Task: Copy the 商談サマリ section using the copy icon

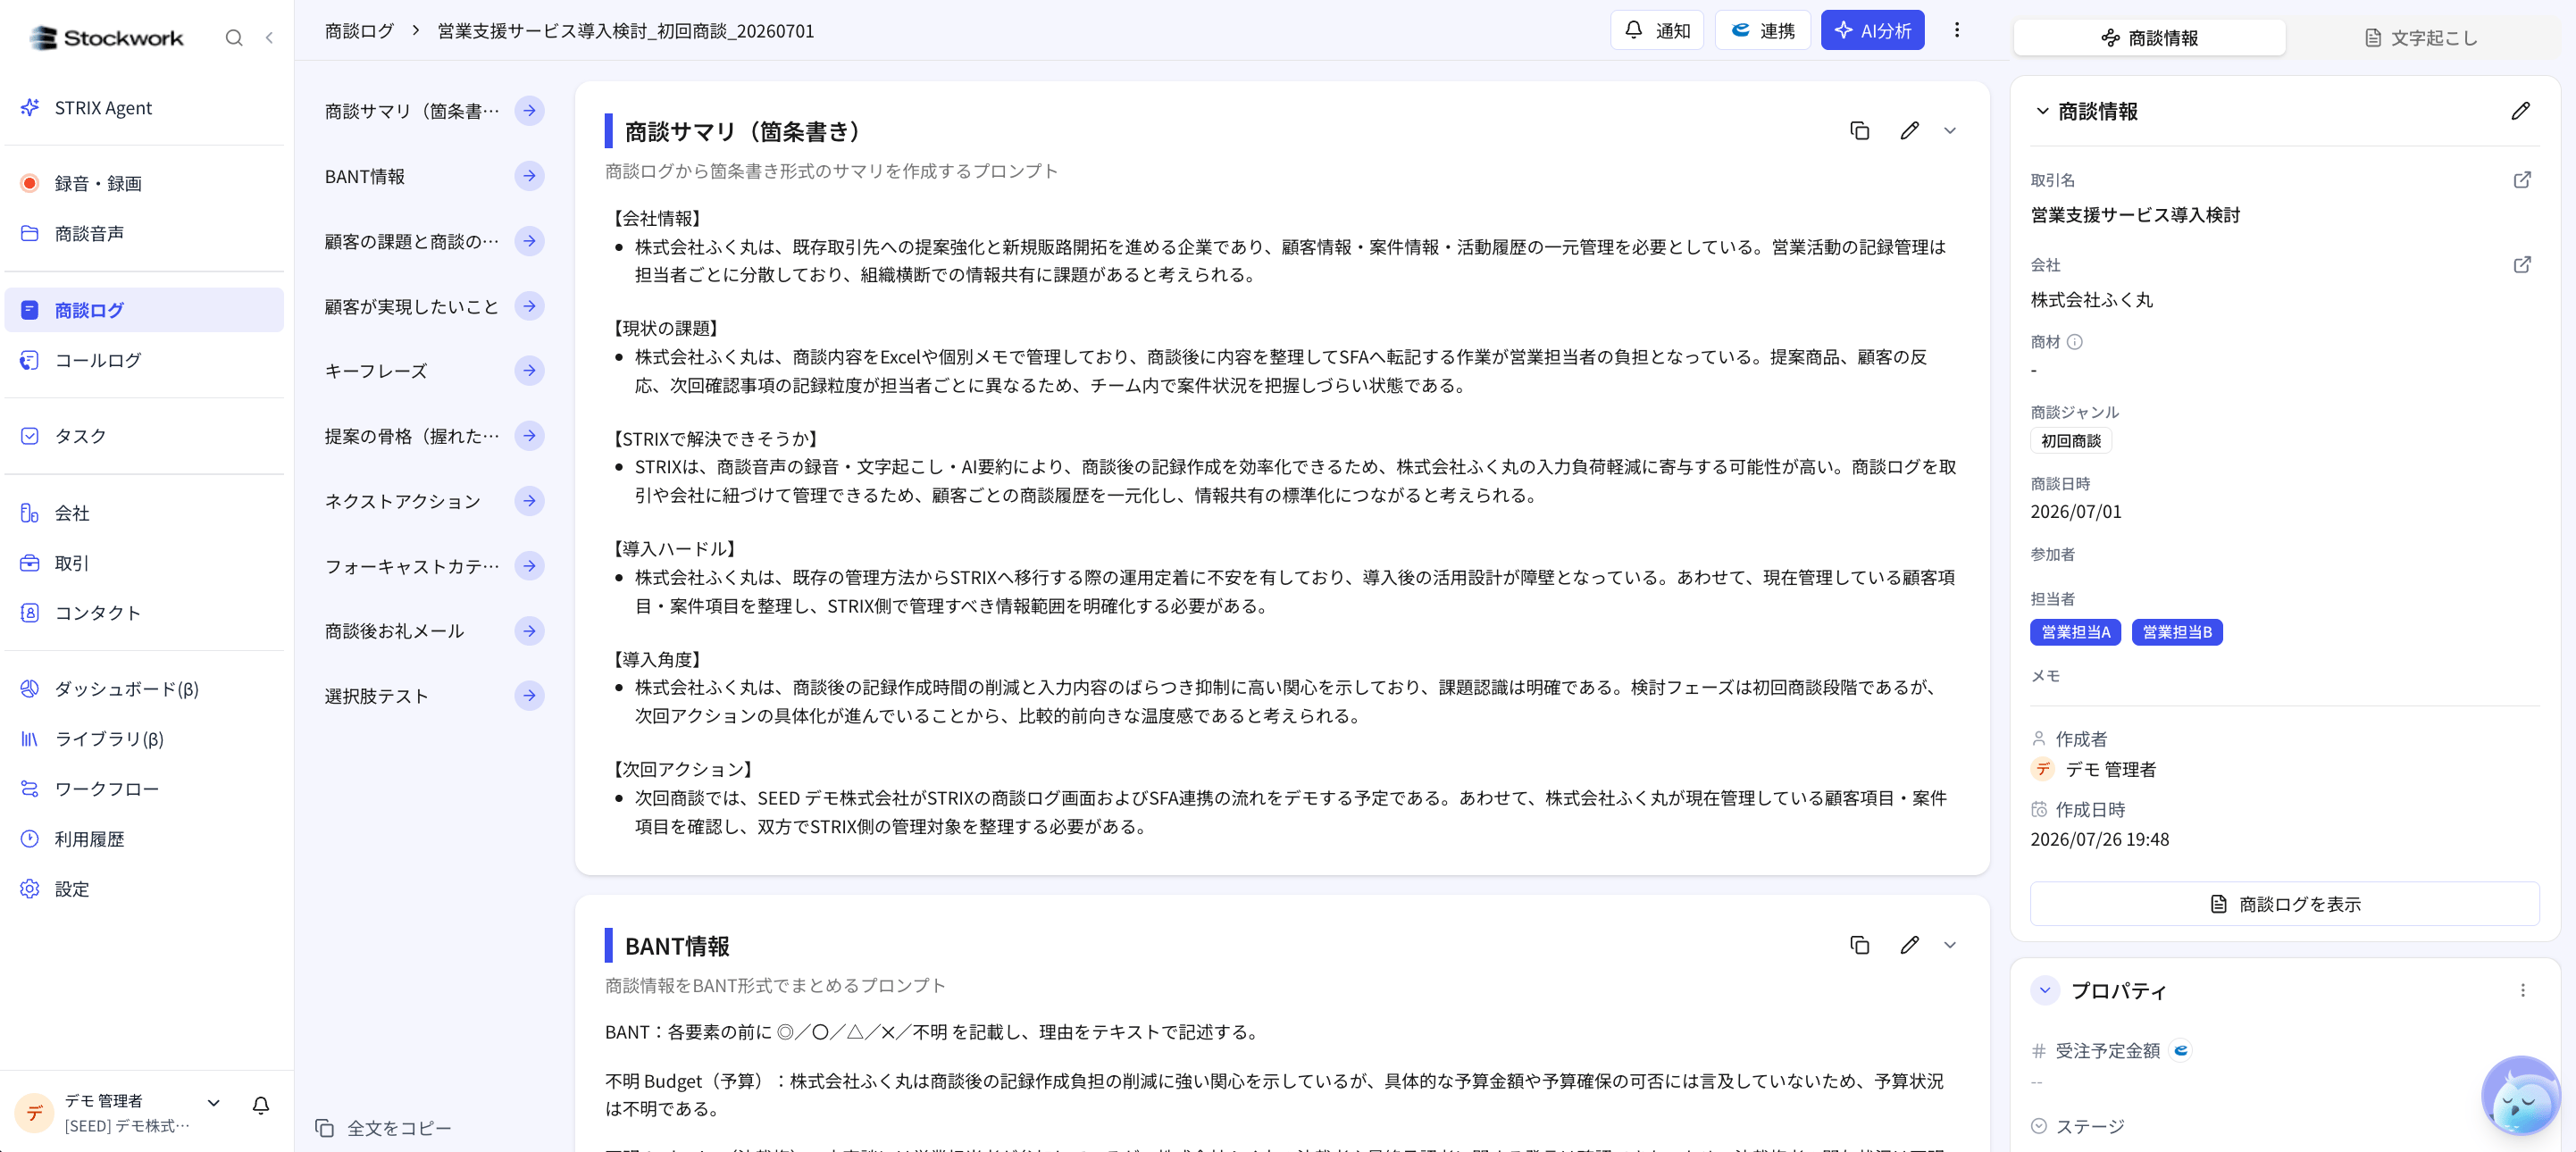Action: pos(1860,131)
